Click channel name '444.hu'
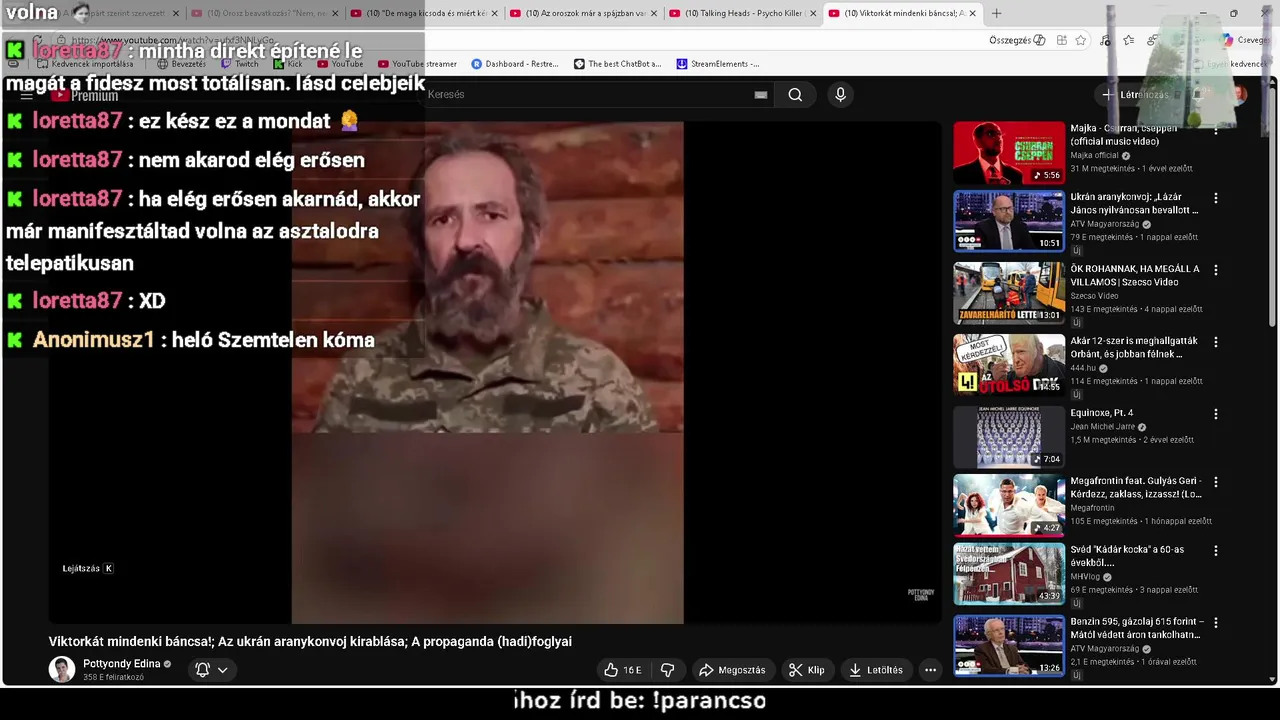 (1083, 368)
